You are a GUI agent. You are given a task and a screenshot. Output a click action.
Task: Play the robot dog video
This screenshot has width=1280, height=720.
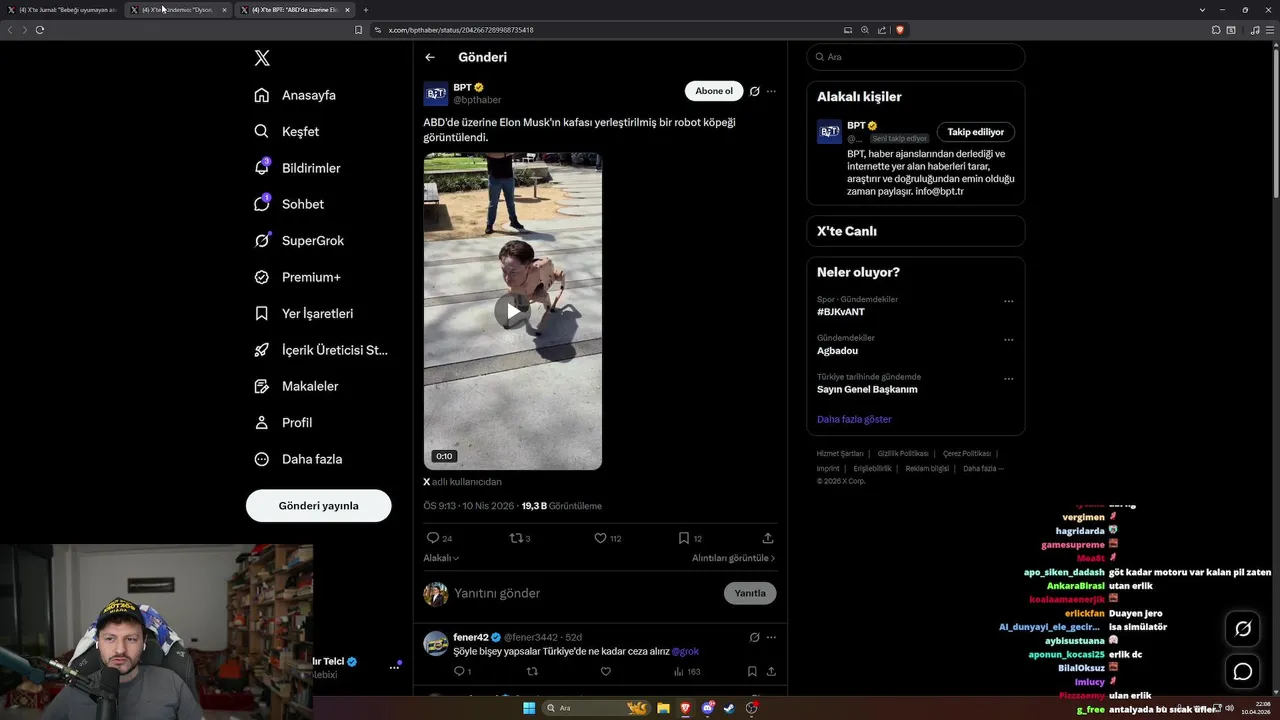tap(512, 311)
